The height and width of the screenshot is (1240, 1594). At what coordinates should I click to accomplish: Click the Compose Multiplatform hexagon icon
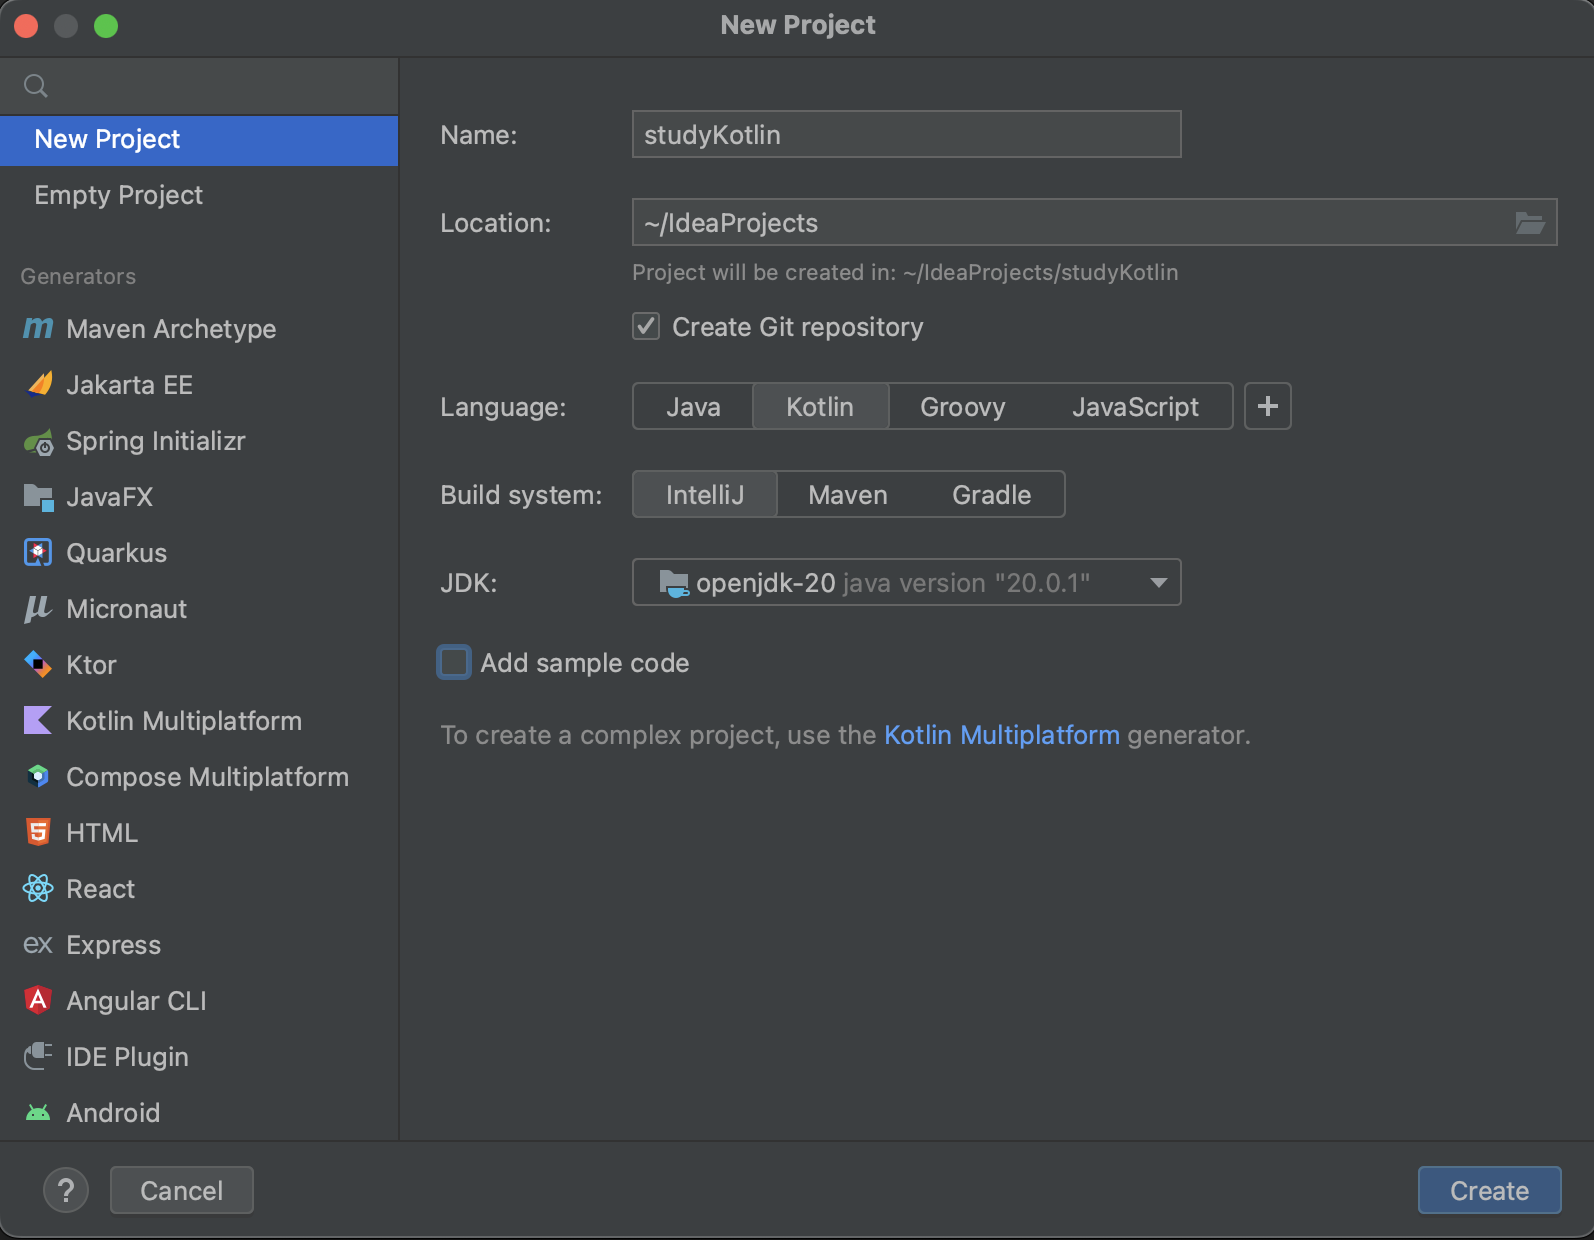click(x=38, y=776)
